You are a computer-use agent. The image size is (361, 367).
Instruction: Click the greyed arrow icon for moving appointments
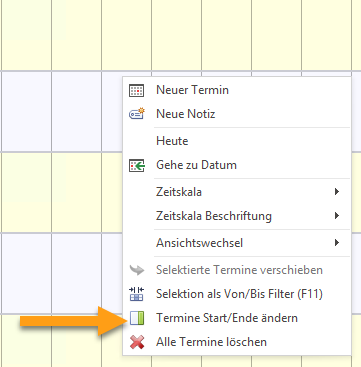pyautogui.click(x=137, y=270)
